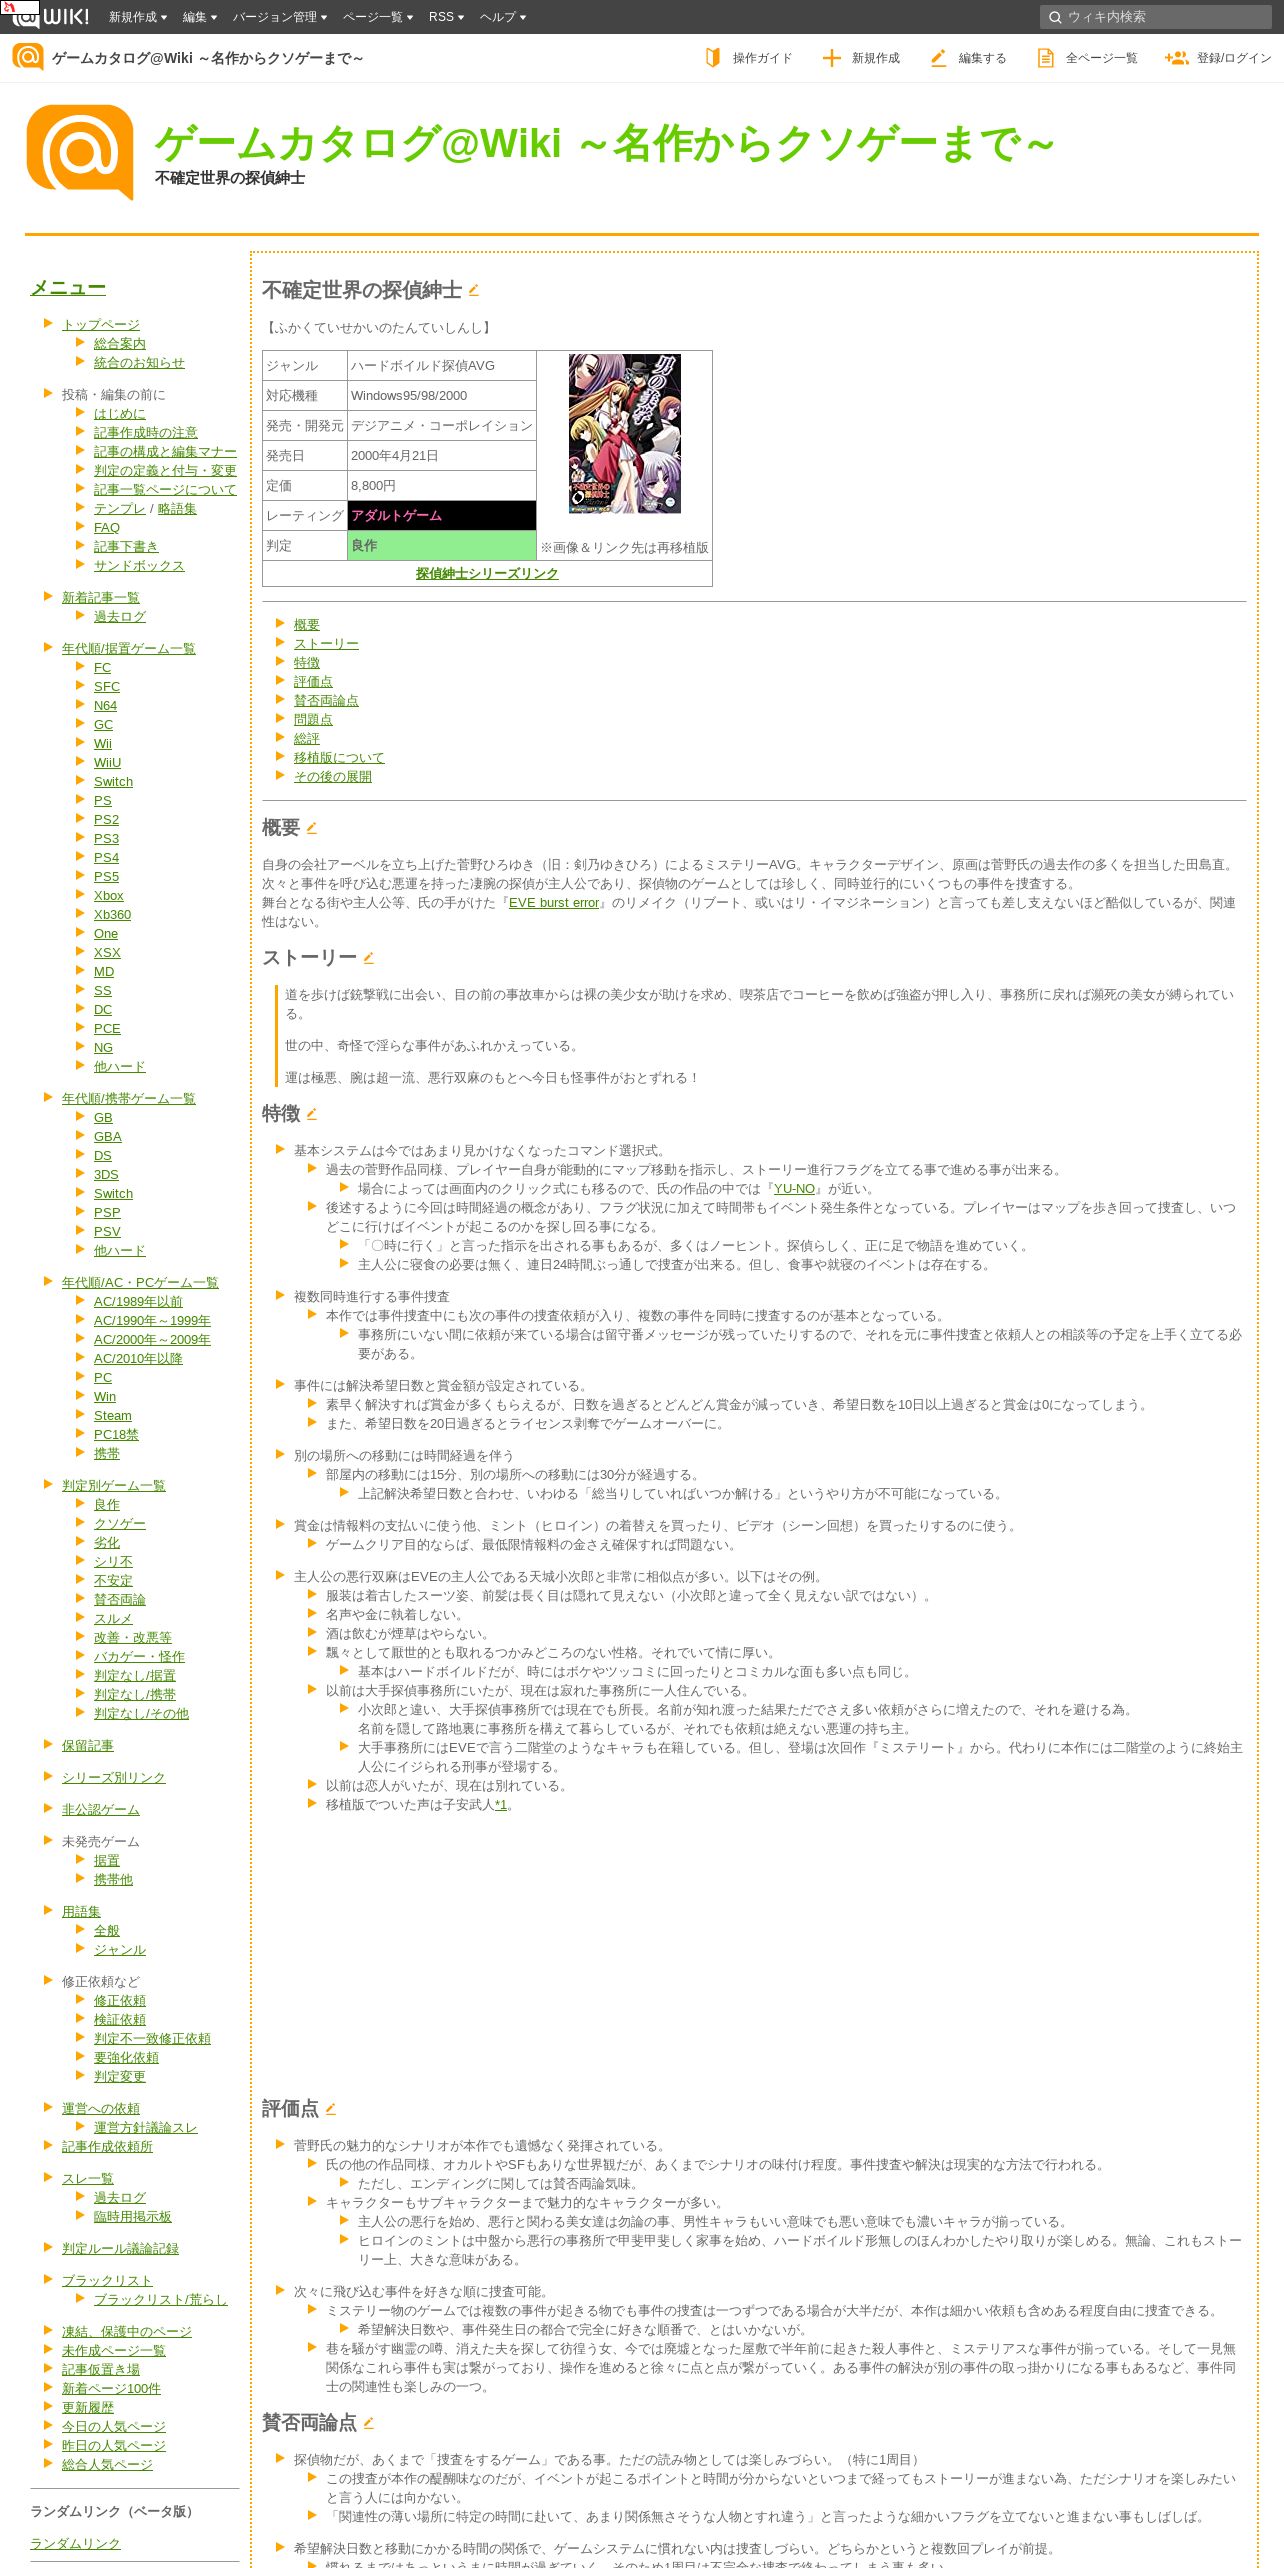The width and height of the screenshot is (1284, 2568).
Task: Click ランダムリンク at sidebar bottom
Action: click(75, 2544)
